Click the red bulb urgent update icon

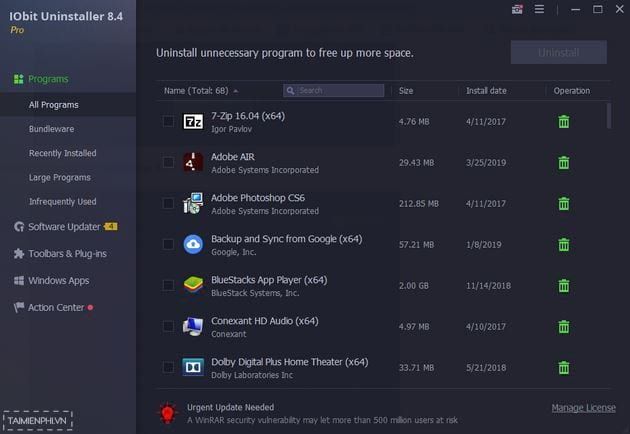pyautogui.click(x=168, y=413)
